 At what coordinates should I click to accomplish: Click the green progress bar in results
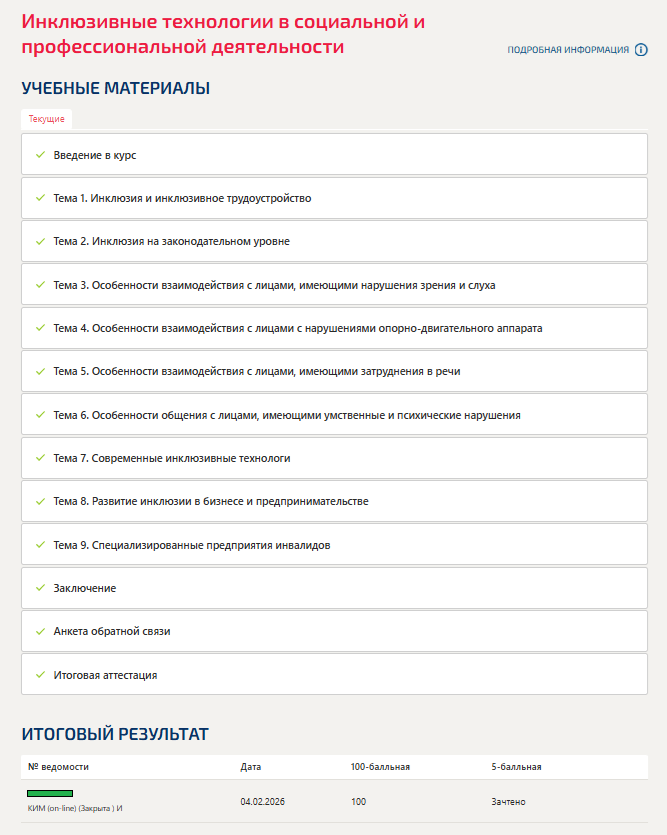(50, 794)
